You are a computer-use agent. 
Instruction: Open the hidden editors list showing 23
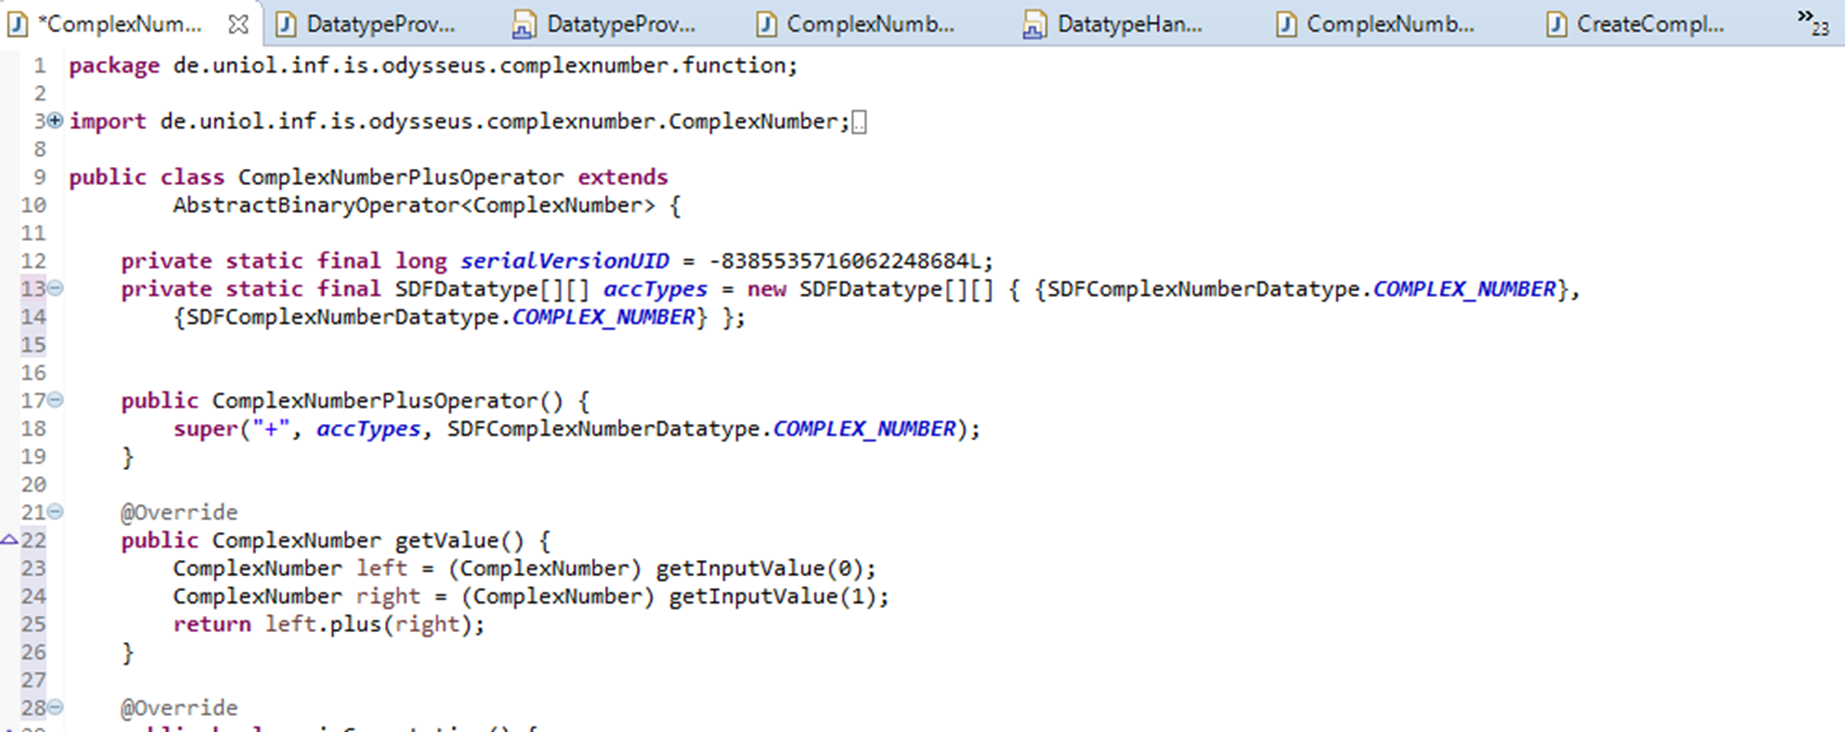pos(1812,22)
